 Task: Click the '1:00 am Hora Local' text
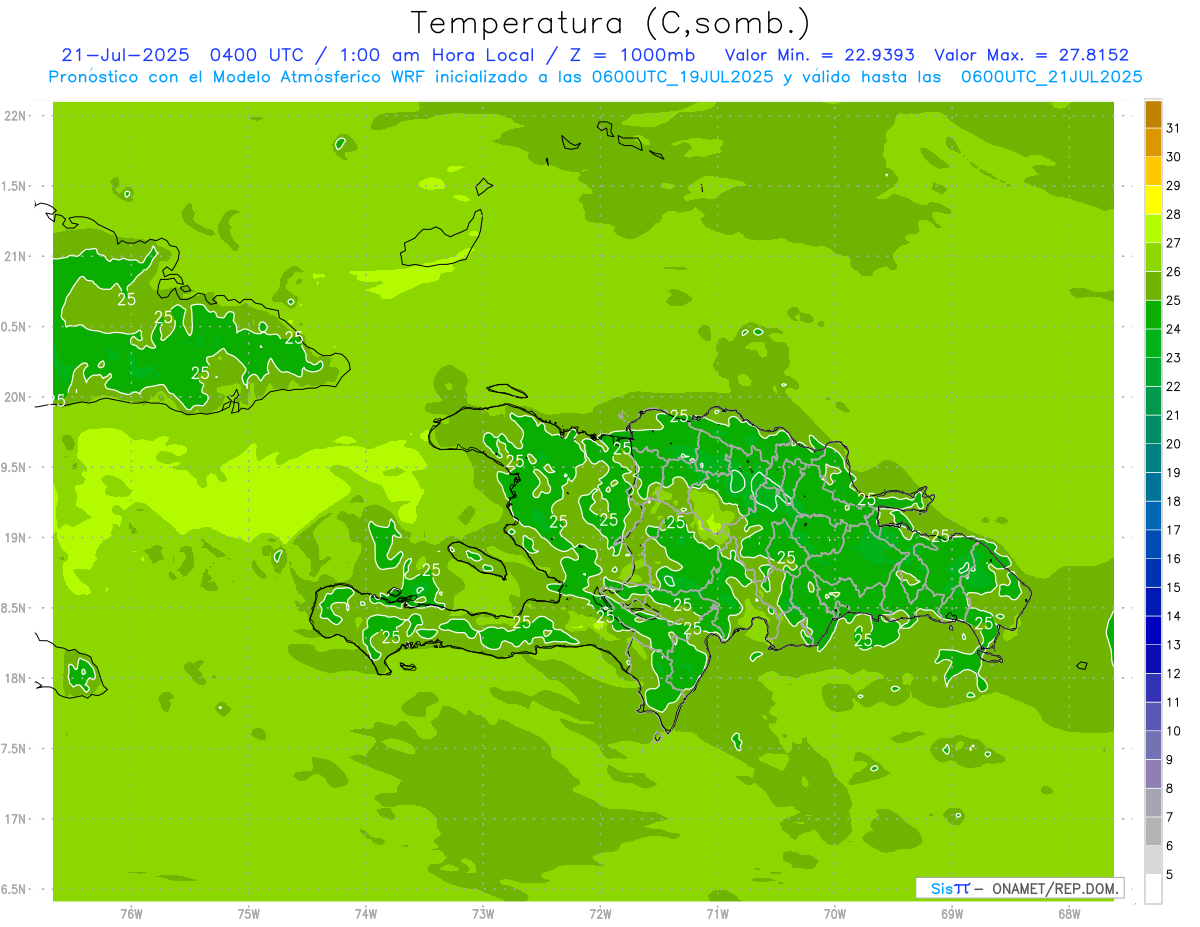point(435,55)
